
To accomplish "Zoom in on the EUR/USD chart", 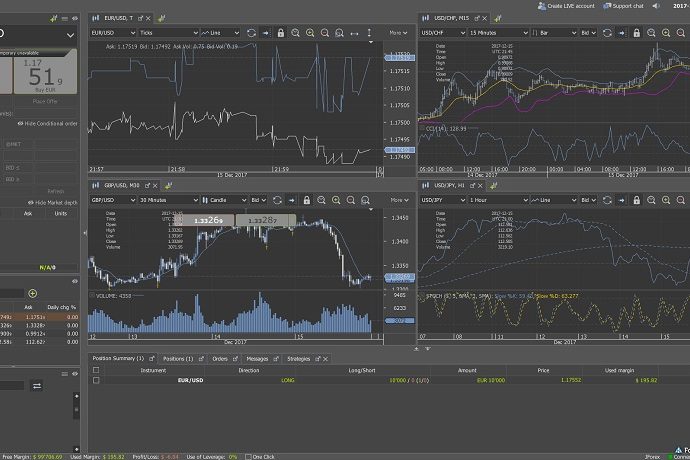I will click(x=310, y=33).
